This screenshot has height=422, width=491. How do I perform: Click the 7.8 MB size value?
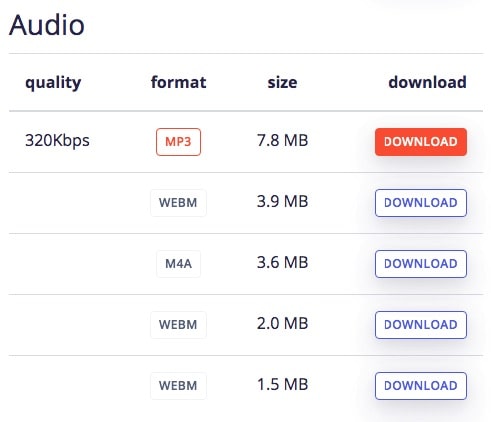pos(282,140)
